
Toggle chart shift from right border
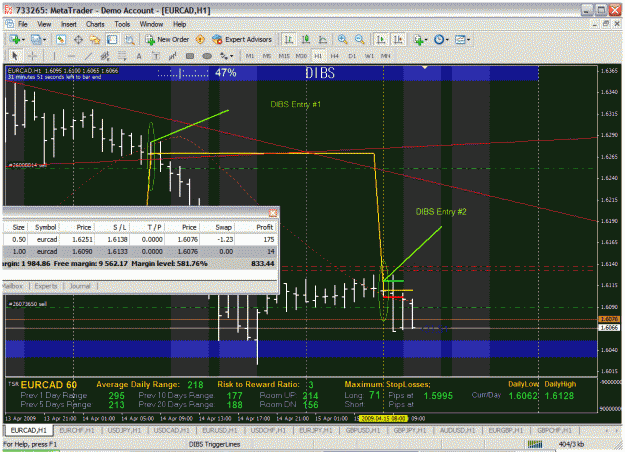[398, 39]
